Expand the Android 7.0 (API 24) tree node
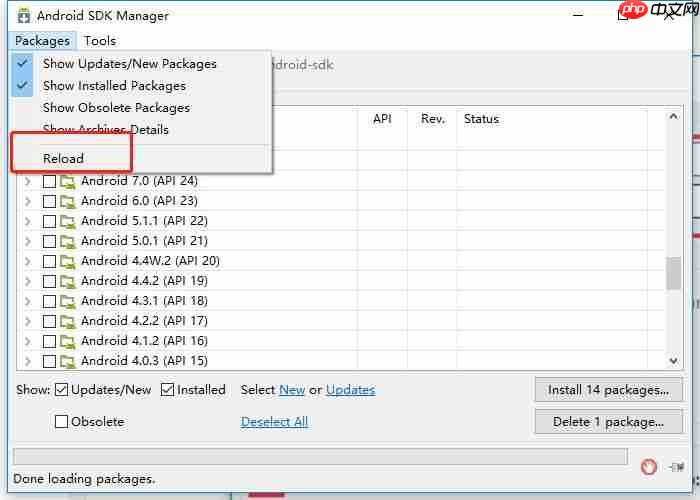Screen dimensions: 700x500 coord(28,182)
